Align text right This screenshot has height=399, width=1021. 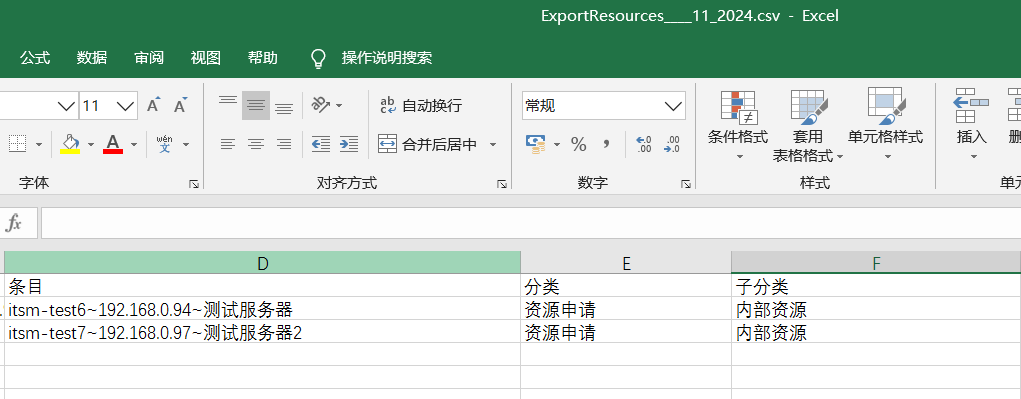284,144
